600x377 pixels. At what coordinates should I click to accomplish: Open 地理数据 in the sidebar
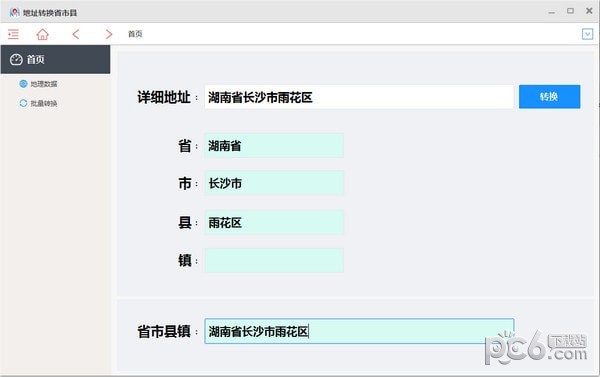[44, 84]
